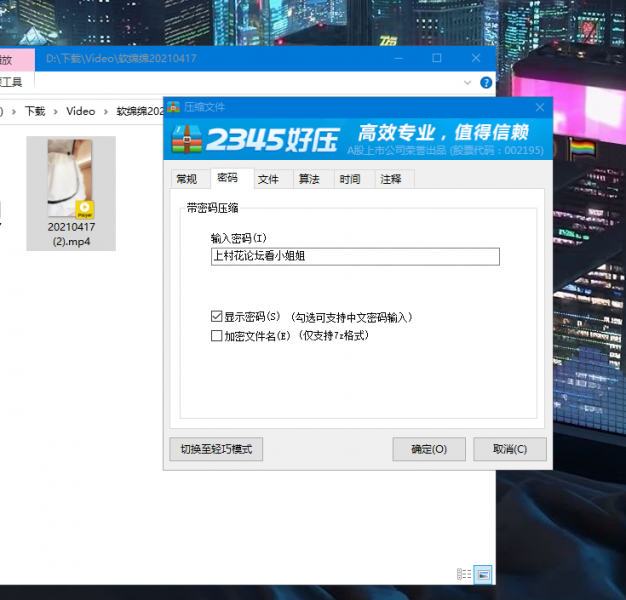Close the 压缩文件 dialog window
Image resolution: width=626 pixels, height=600 pixels.
click(x=540, y=107)
